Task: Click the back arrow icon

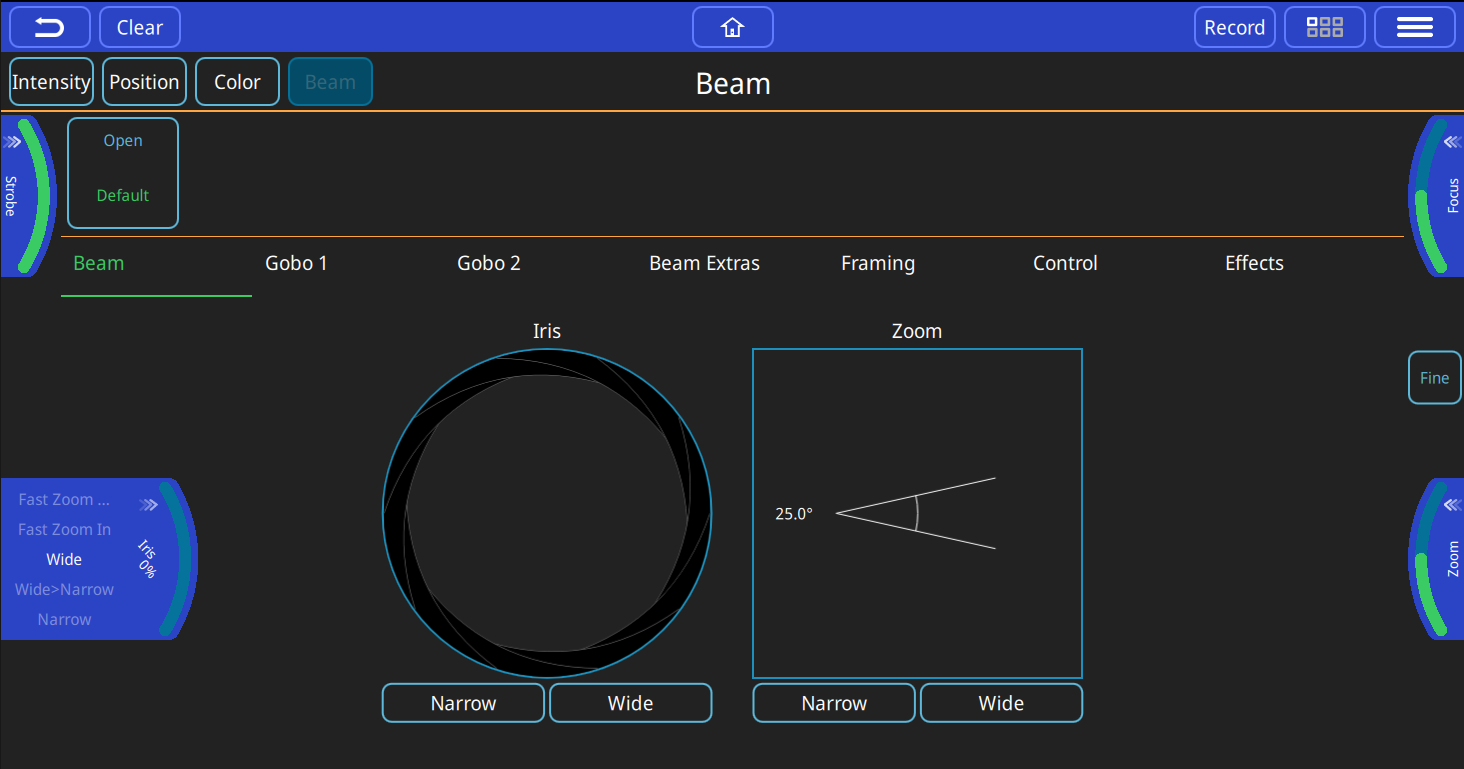Action: (50, 27)
